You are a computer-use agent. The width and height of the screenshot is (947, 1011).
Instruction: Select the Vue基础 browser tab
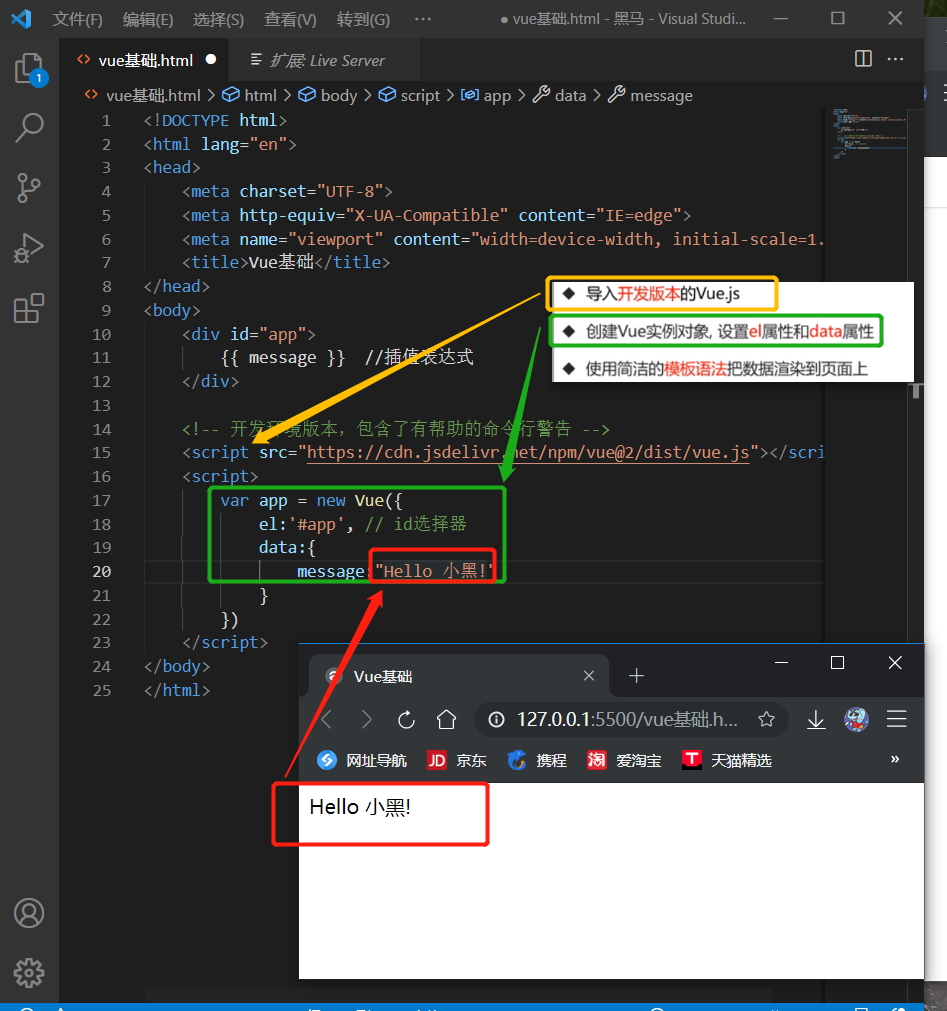(x=459, y=676)
